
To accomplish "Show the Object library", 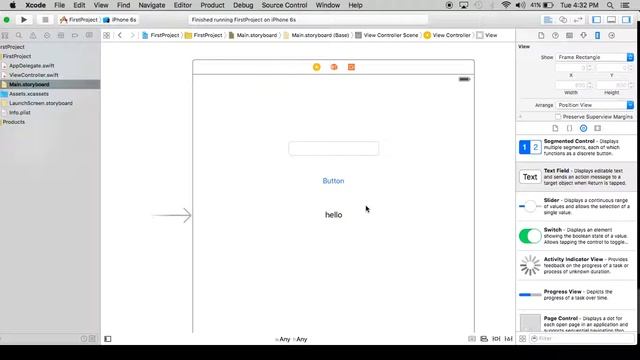I will [x=584, y=128].
